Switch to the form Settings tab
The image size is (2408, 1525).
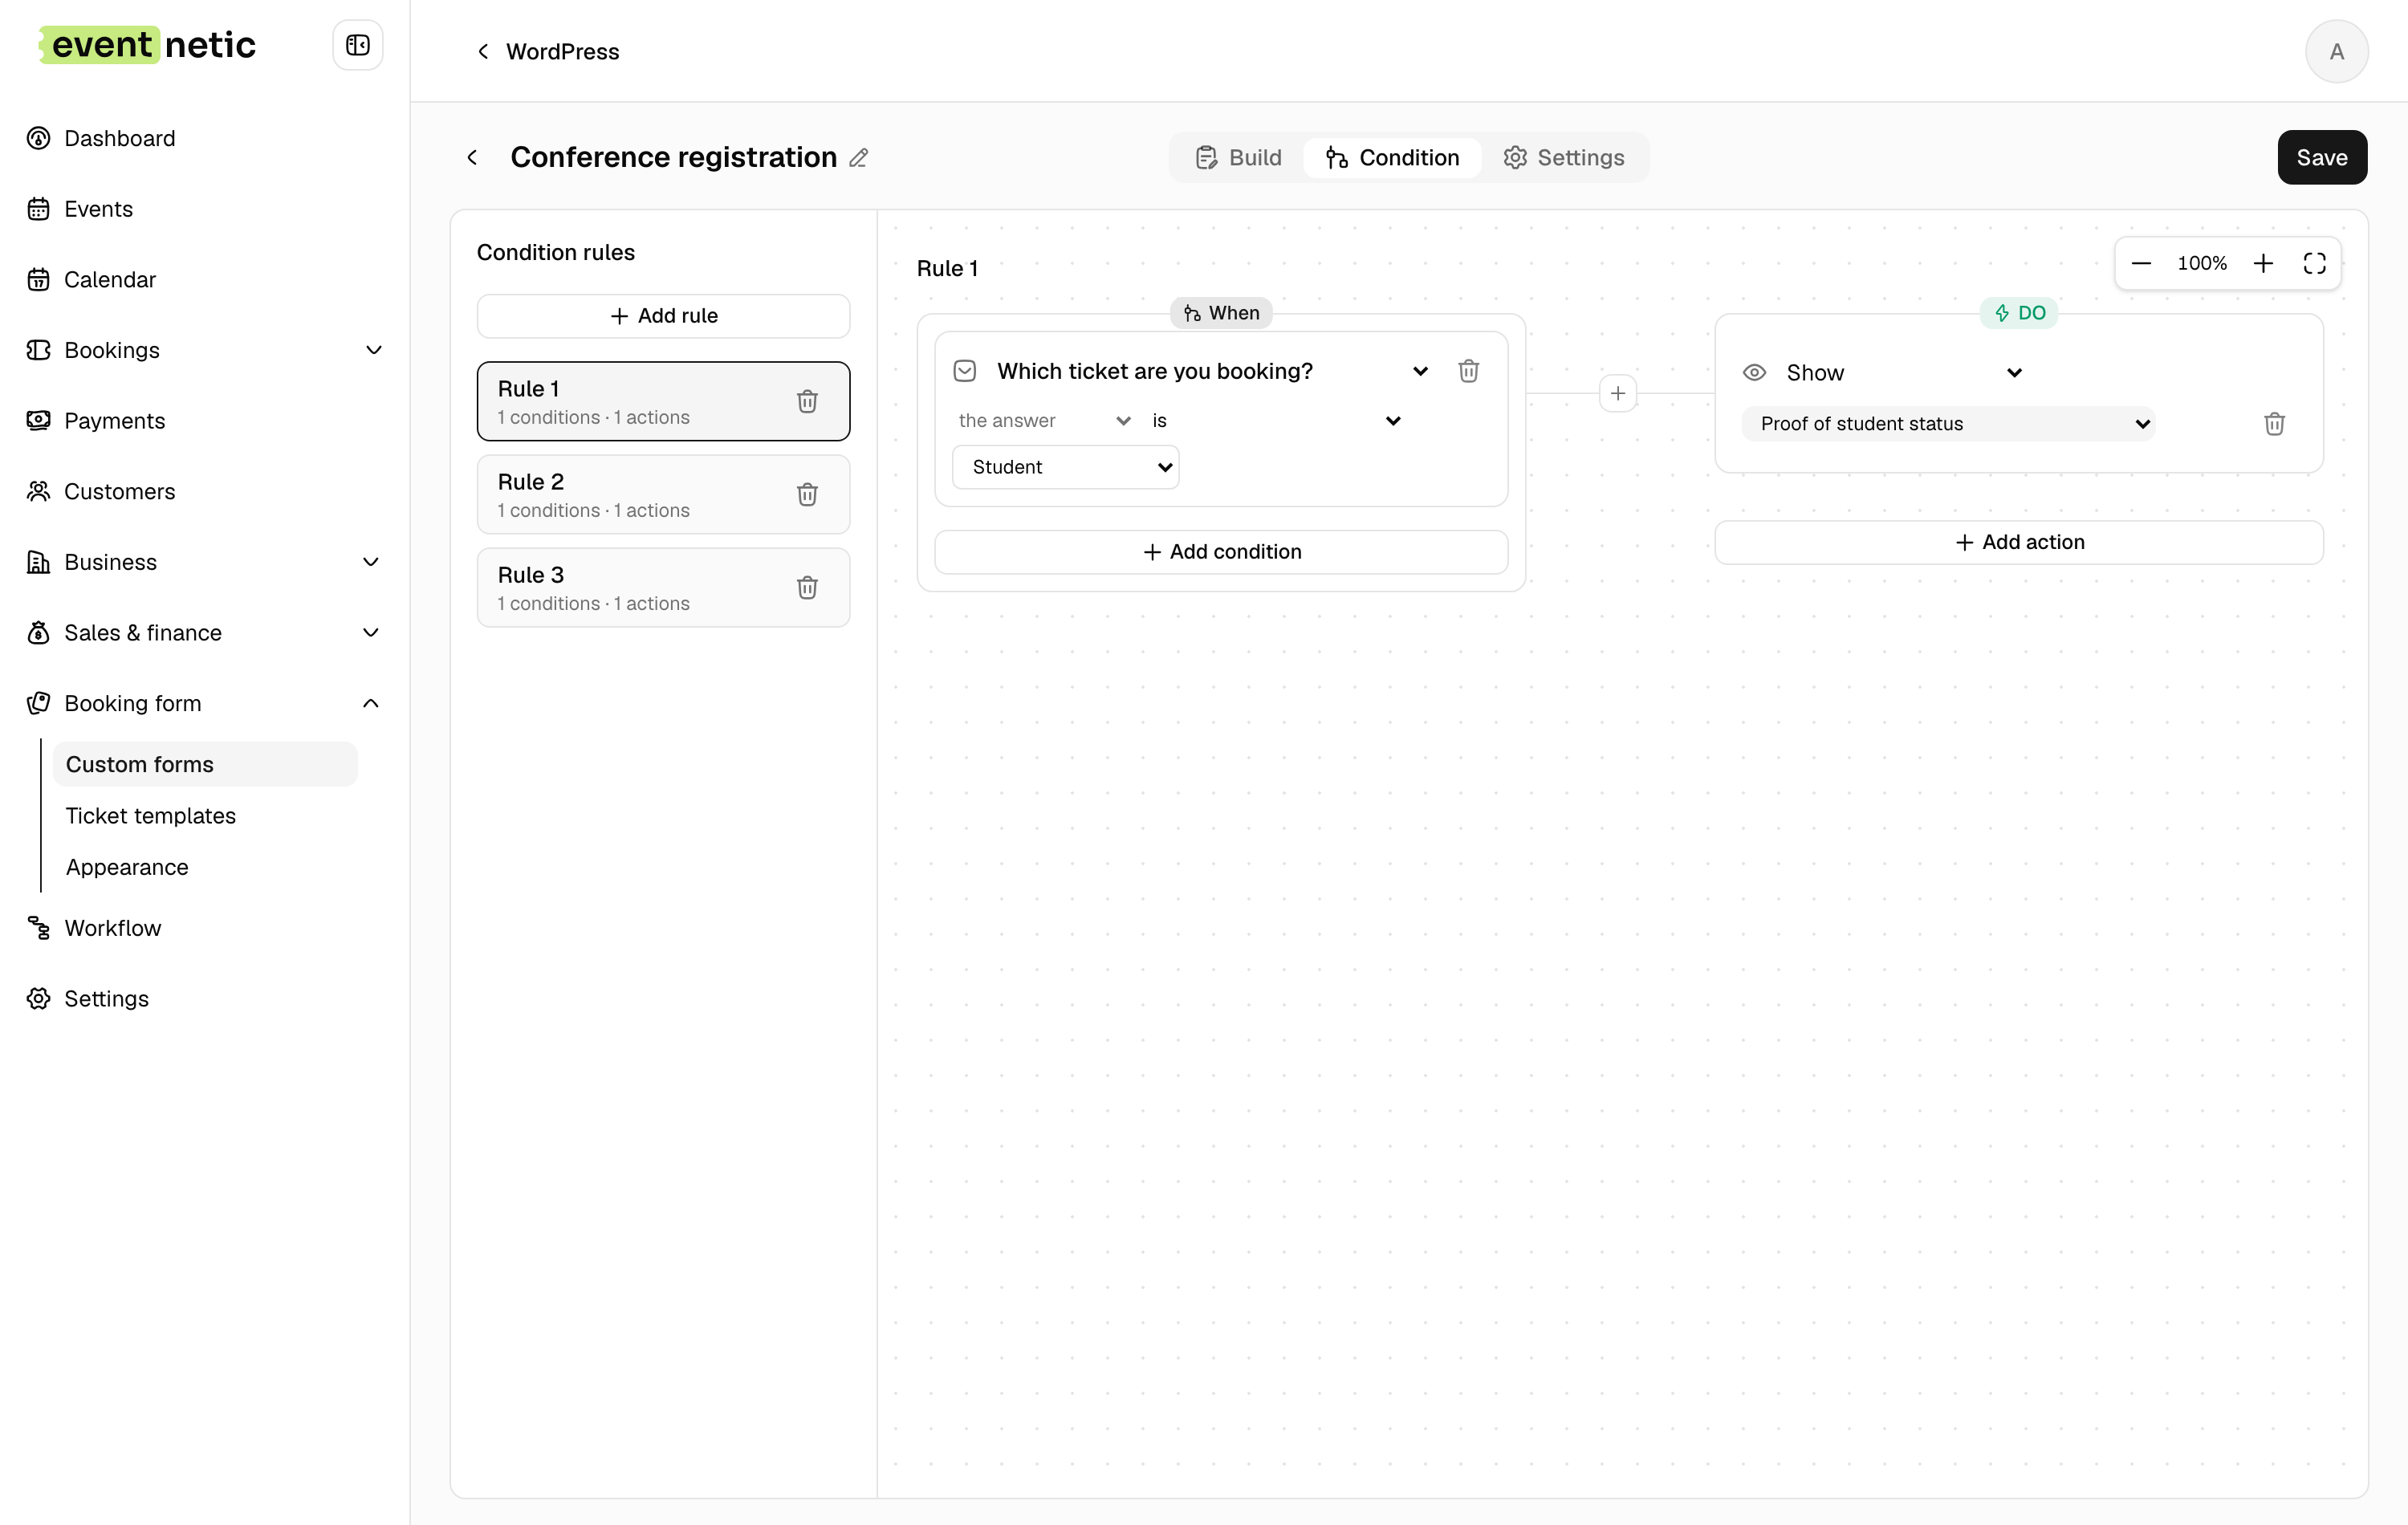[1563, 158]
